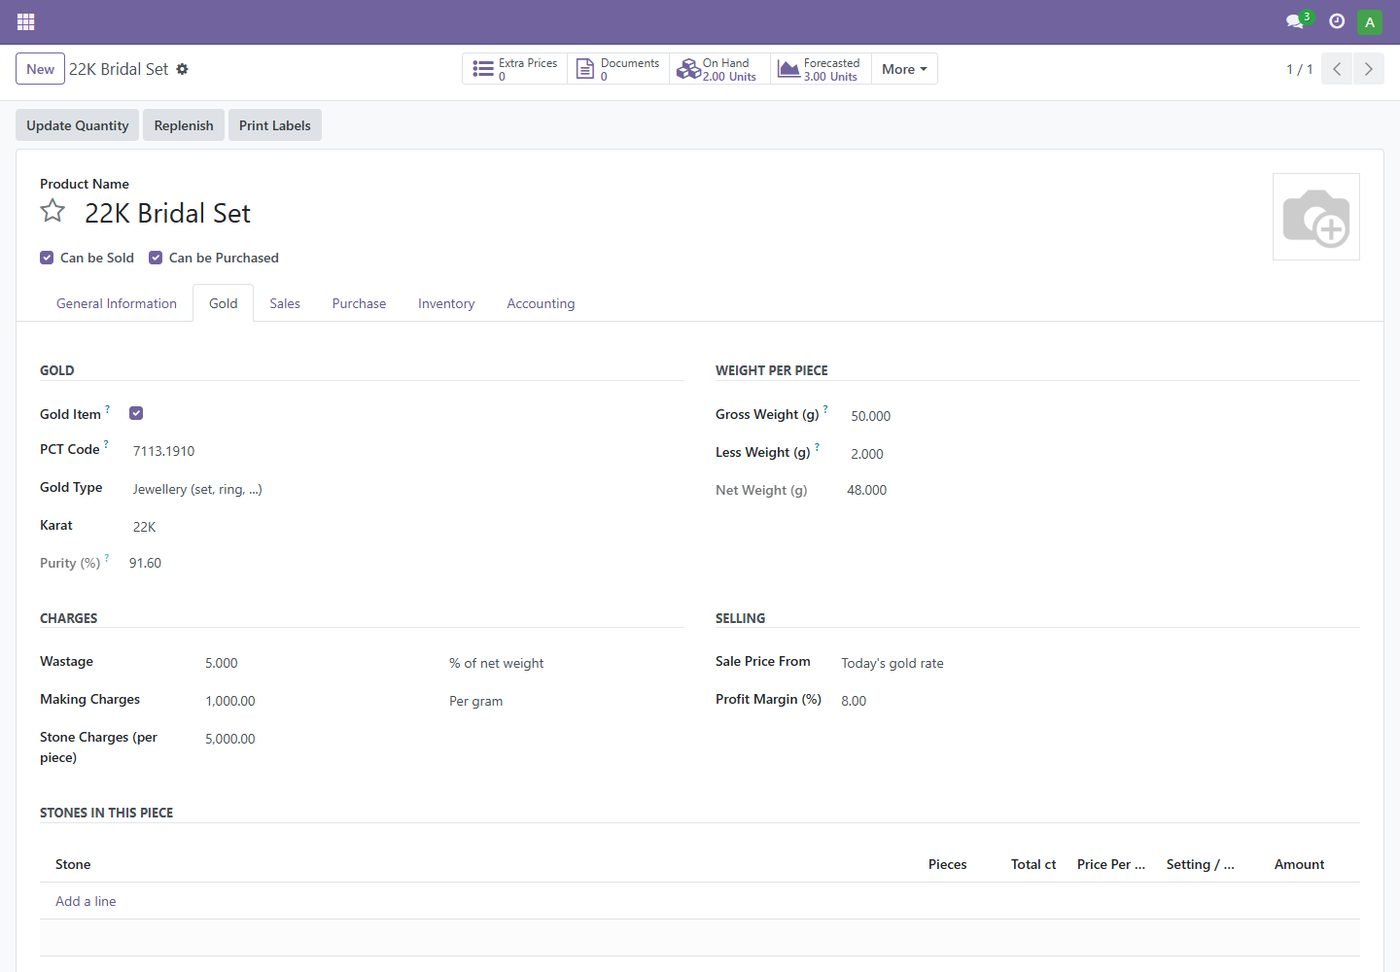
Task: Upload product image via camera placeholder
Action: click(1316, 217)
